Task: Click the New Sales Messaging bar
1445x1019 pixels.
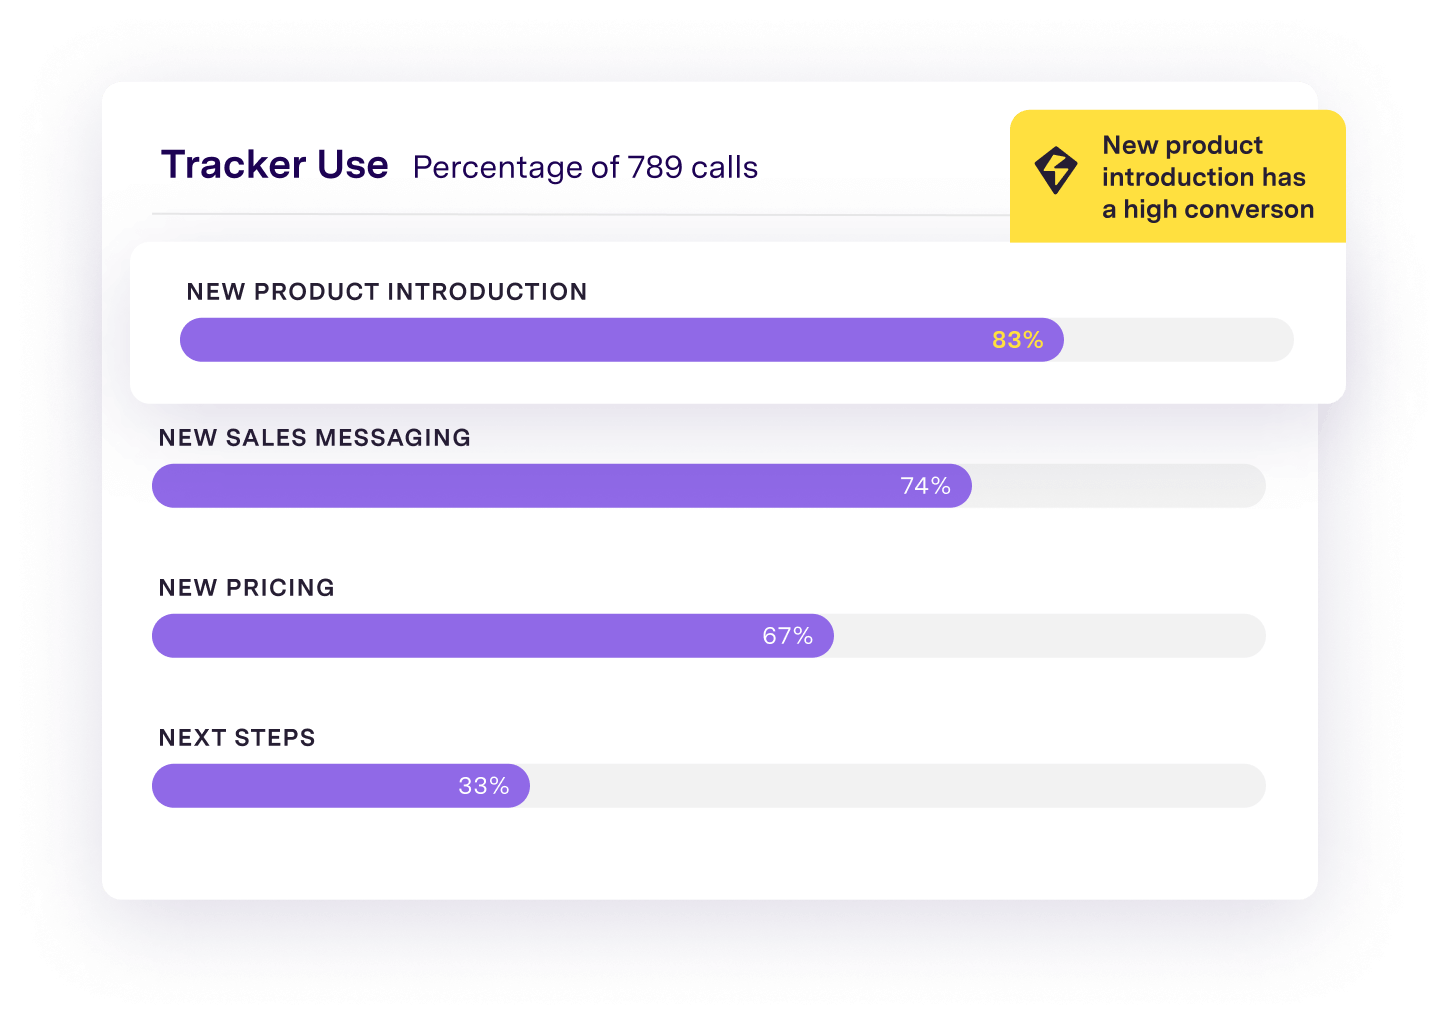Action: coord(709,486)
